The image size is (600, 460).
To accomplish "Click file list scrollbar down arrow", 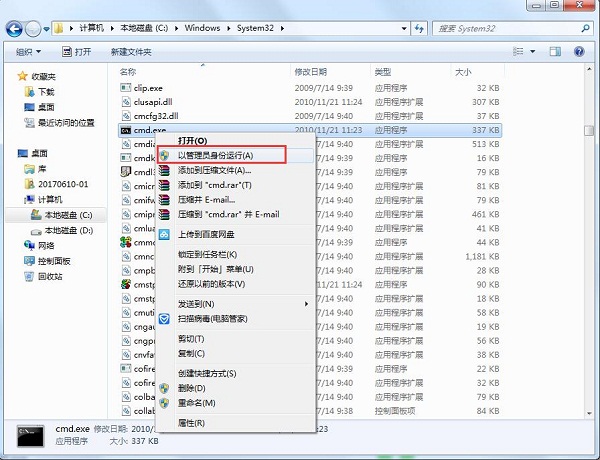I will point(589,413).
